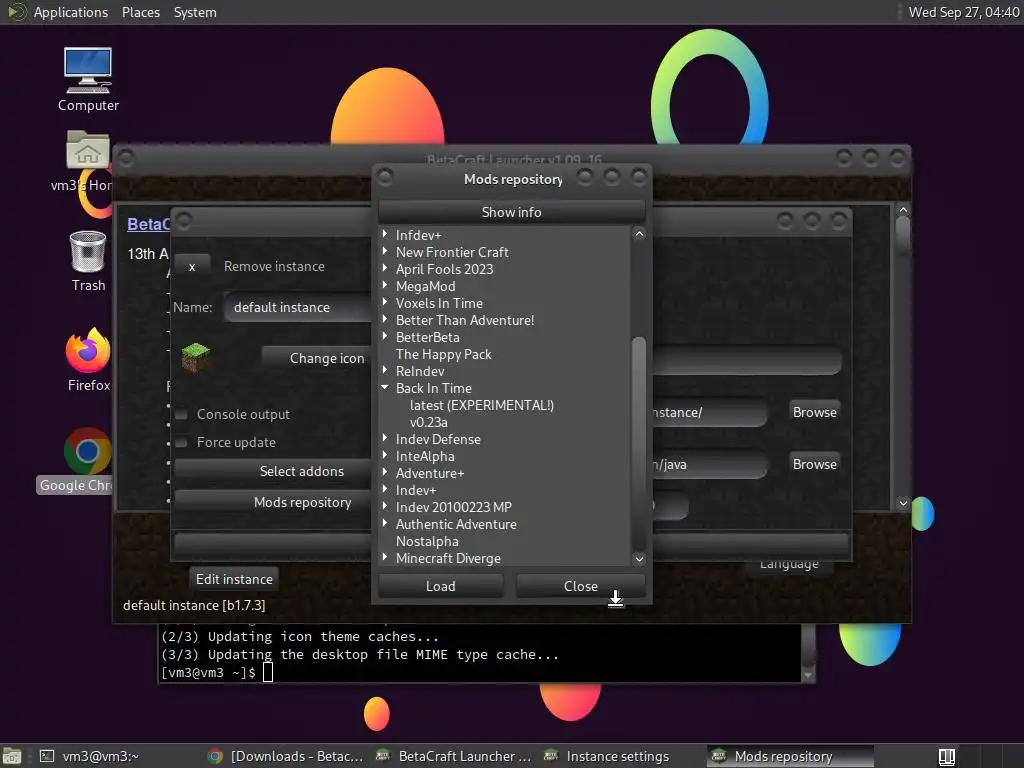The width and height of the screenshot is (1024, 768).
Task: Click Browse next to the instance/ path
Action: coord(814,412)
